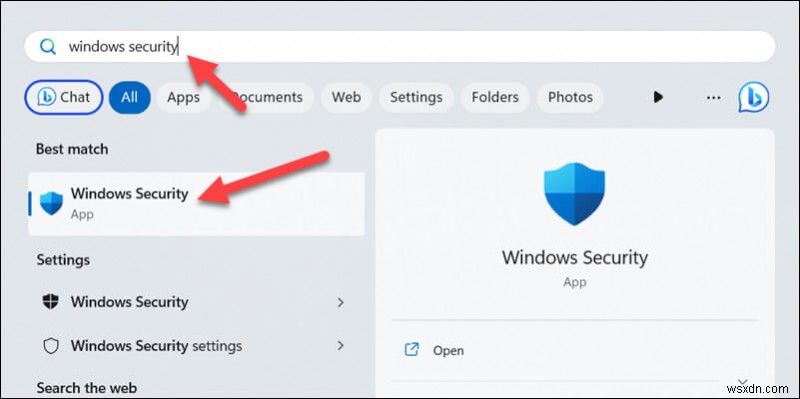The width and height of the screenshot is (800, 399).
Task: Open the three-dot options menu
Action: point(713,97)
